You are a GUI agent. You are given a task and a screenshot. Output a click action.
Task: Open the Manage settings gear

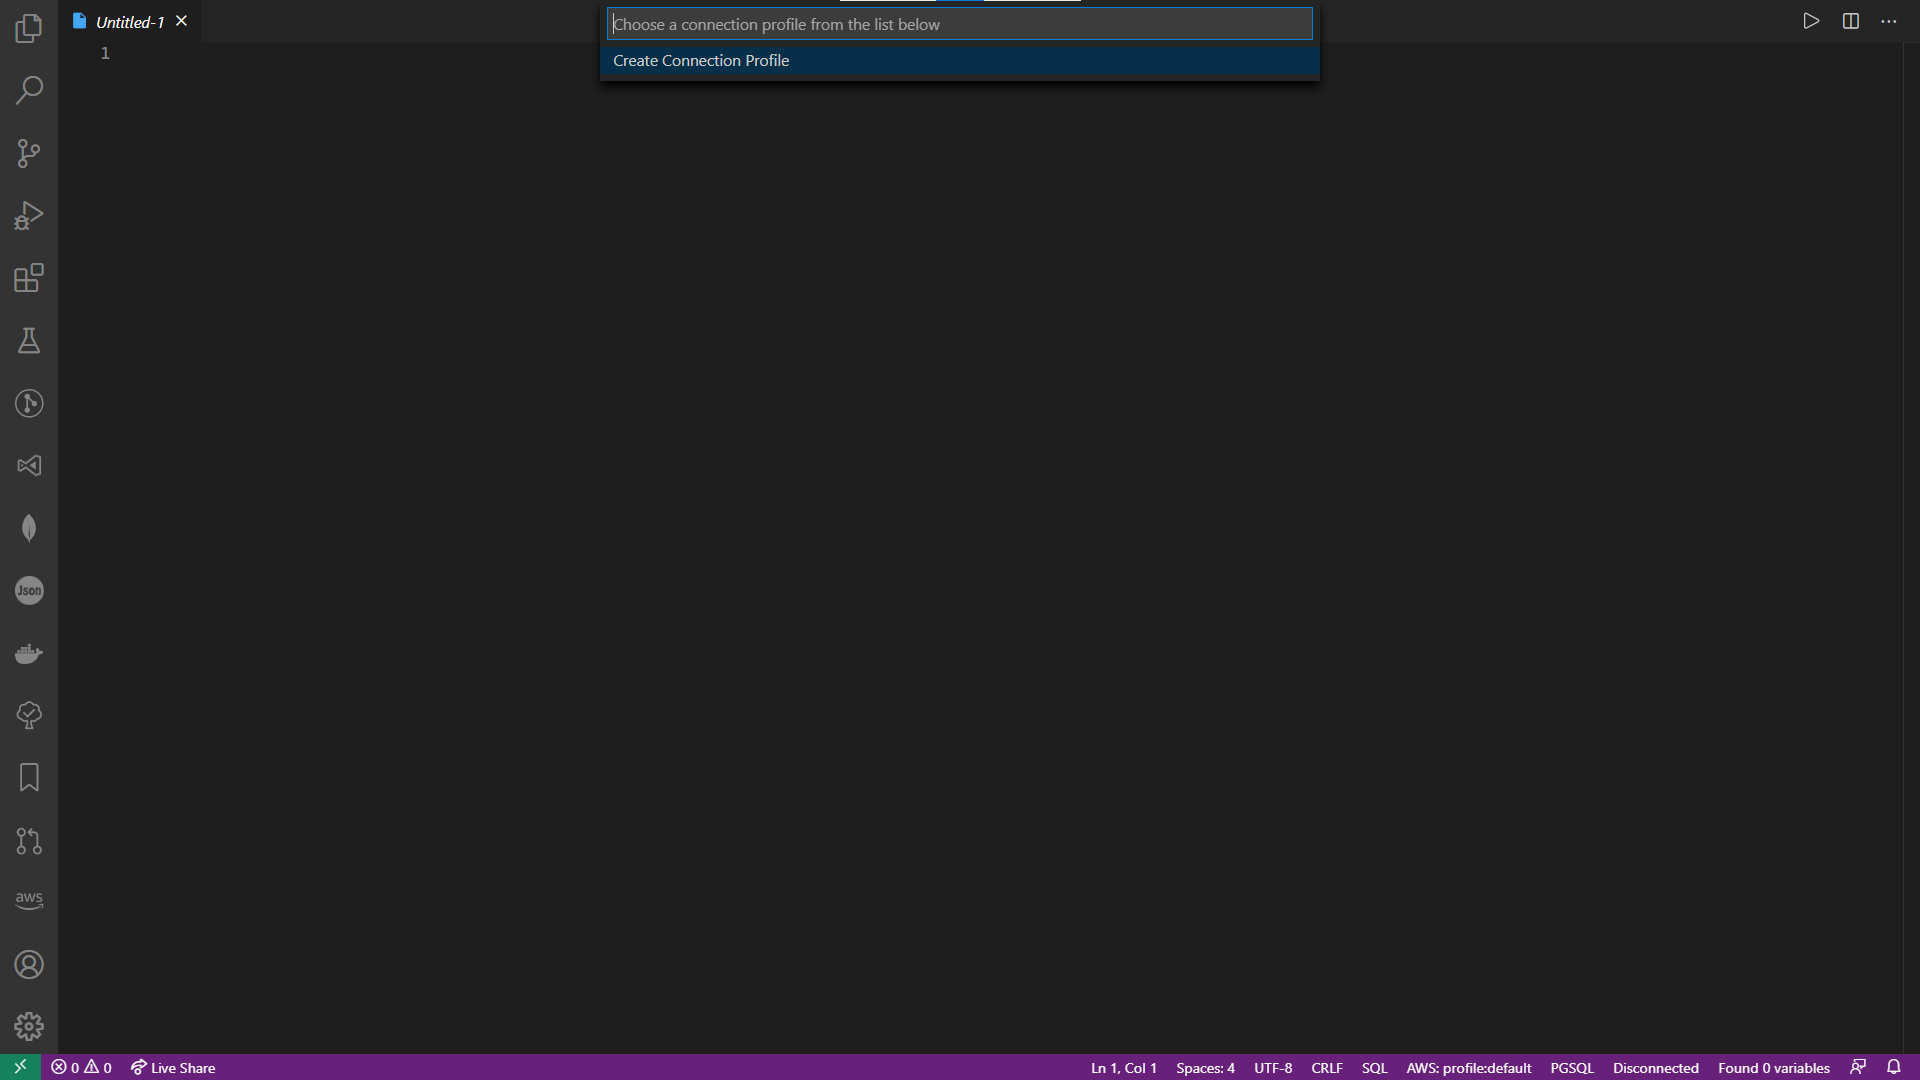(x=29, y=1027)
